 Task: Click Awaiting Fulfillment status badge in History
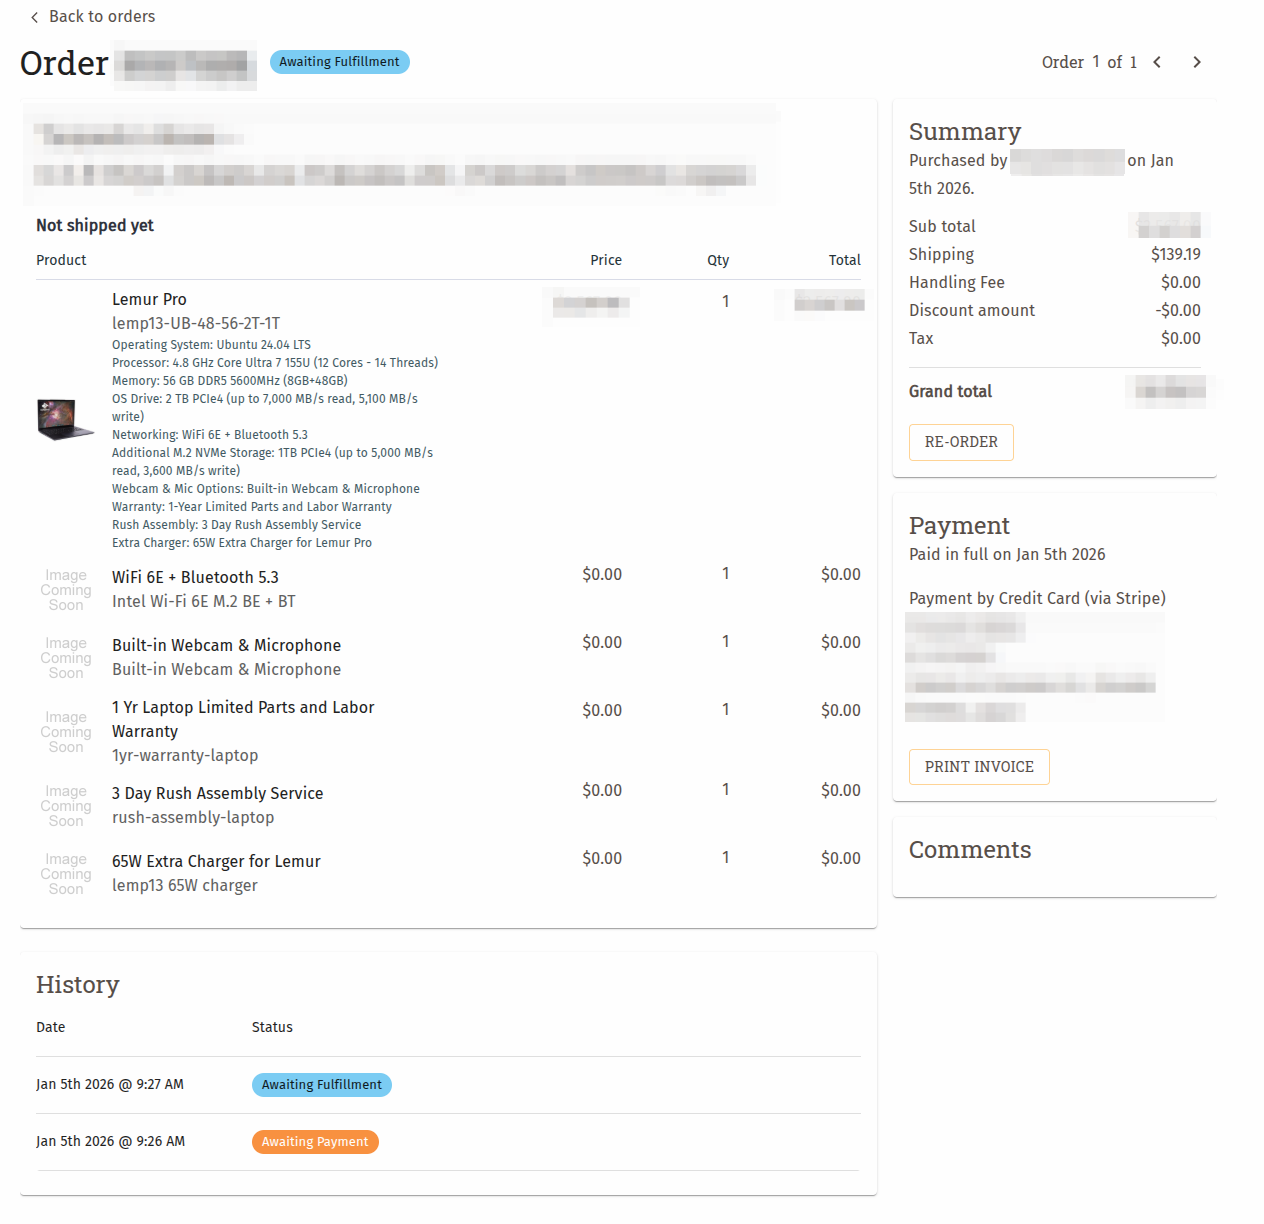(x=321, y=1084)
